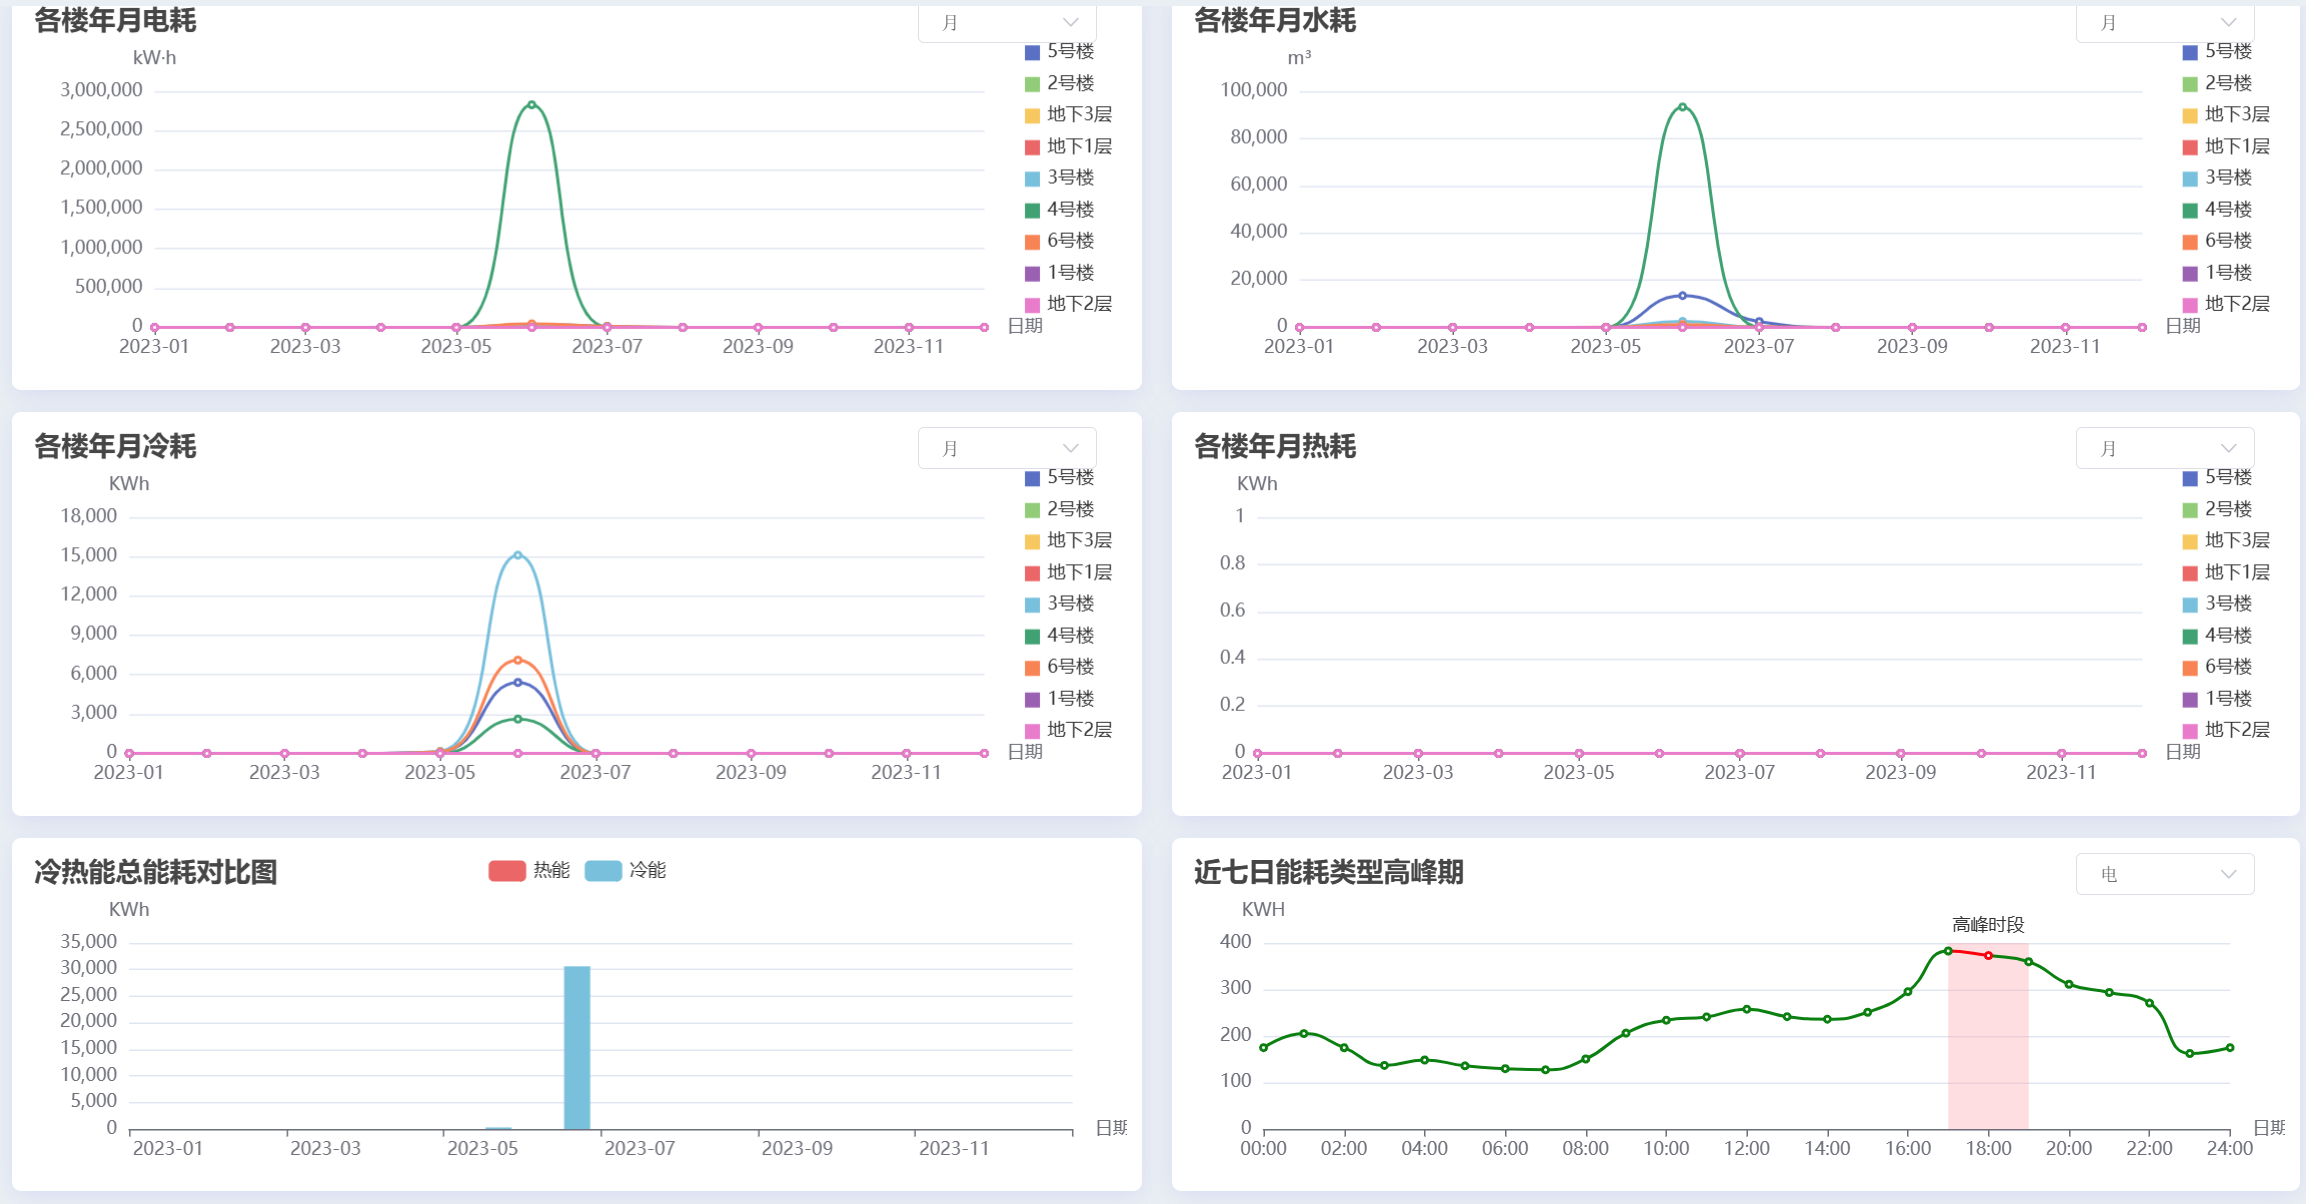Toggle 2号楼 legend in 冷耗 chart
Viewport: 2306px width, 1204px height.
(1059, 509)
